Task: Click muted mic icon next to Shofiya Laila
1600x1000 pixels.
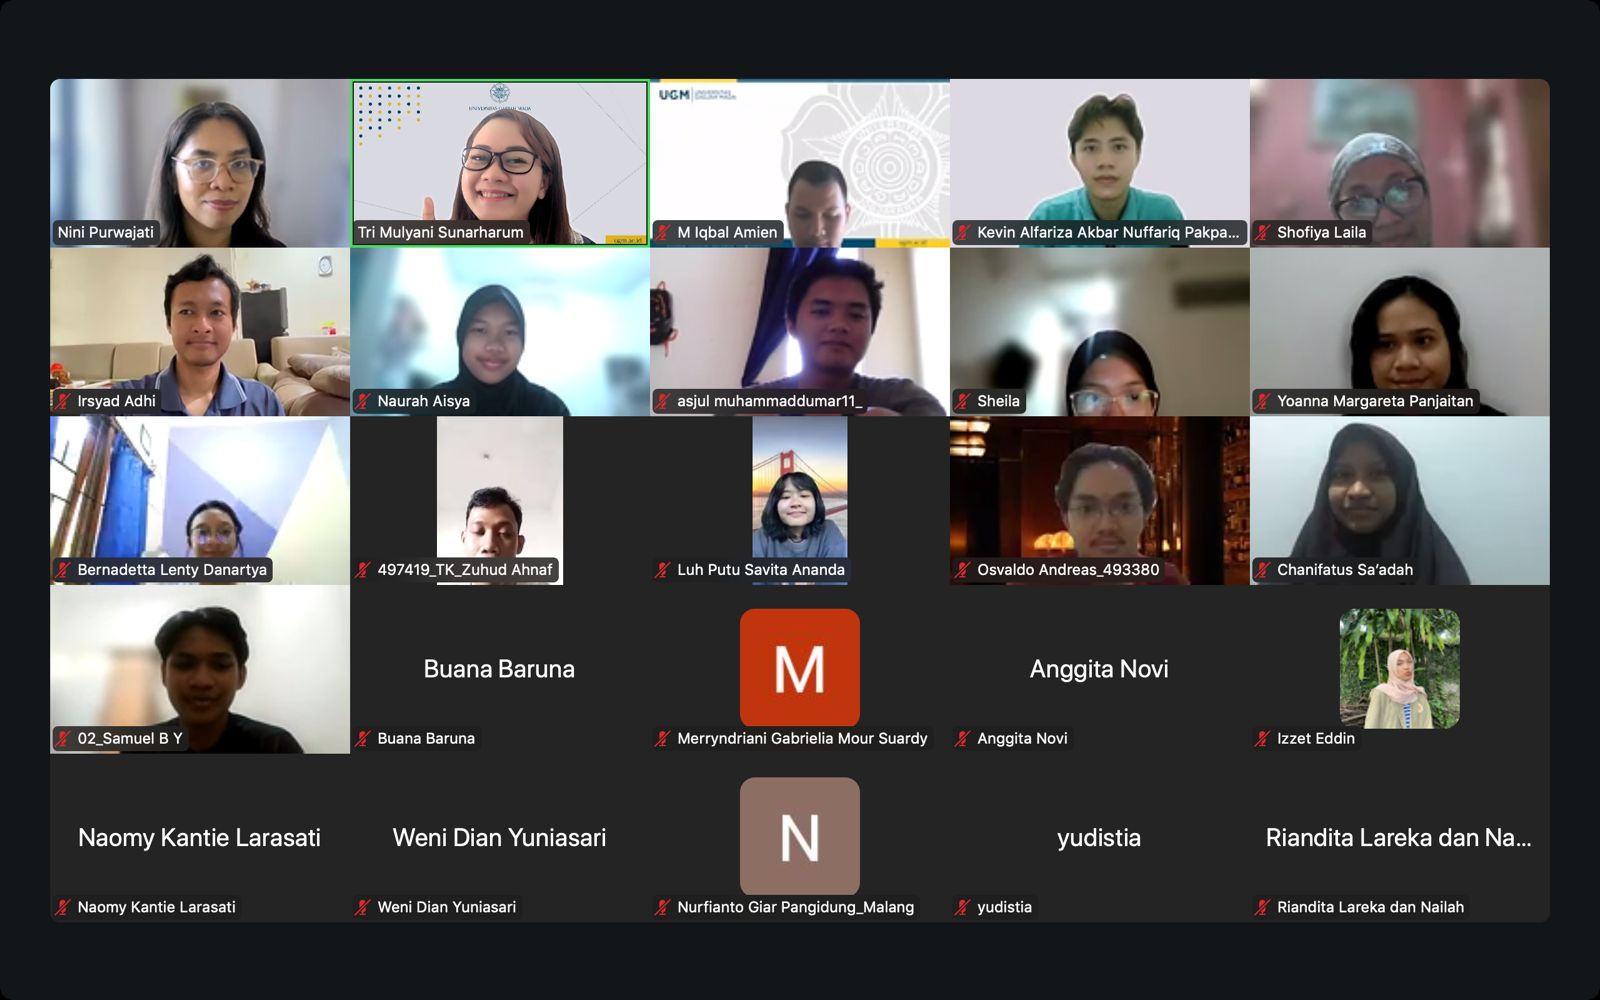Action: 1263,232
